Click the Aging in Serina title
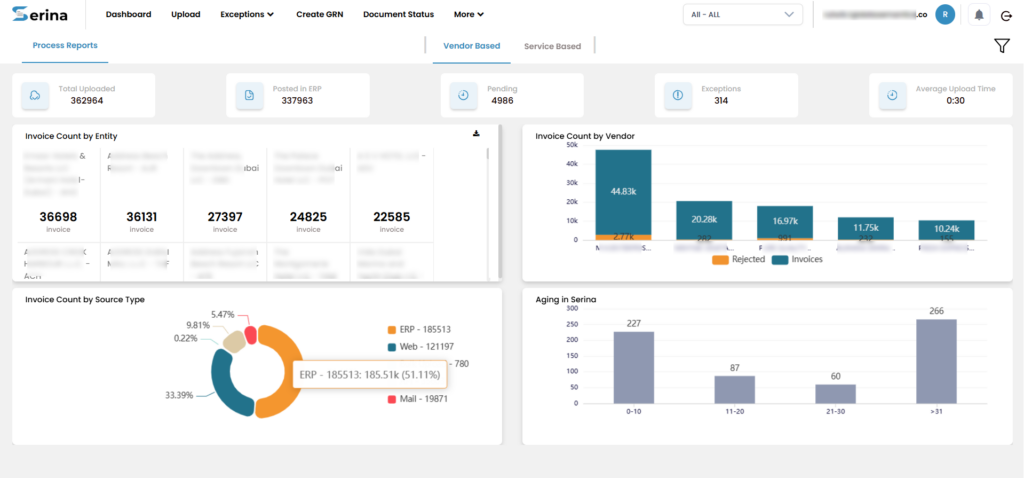1024x478 pixels. coord(566,299)
